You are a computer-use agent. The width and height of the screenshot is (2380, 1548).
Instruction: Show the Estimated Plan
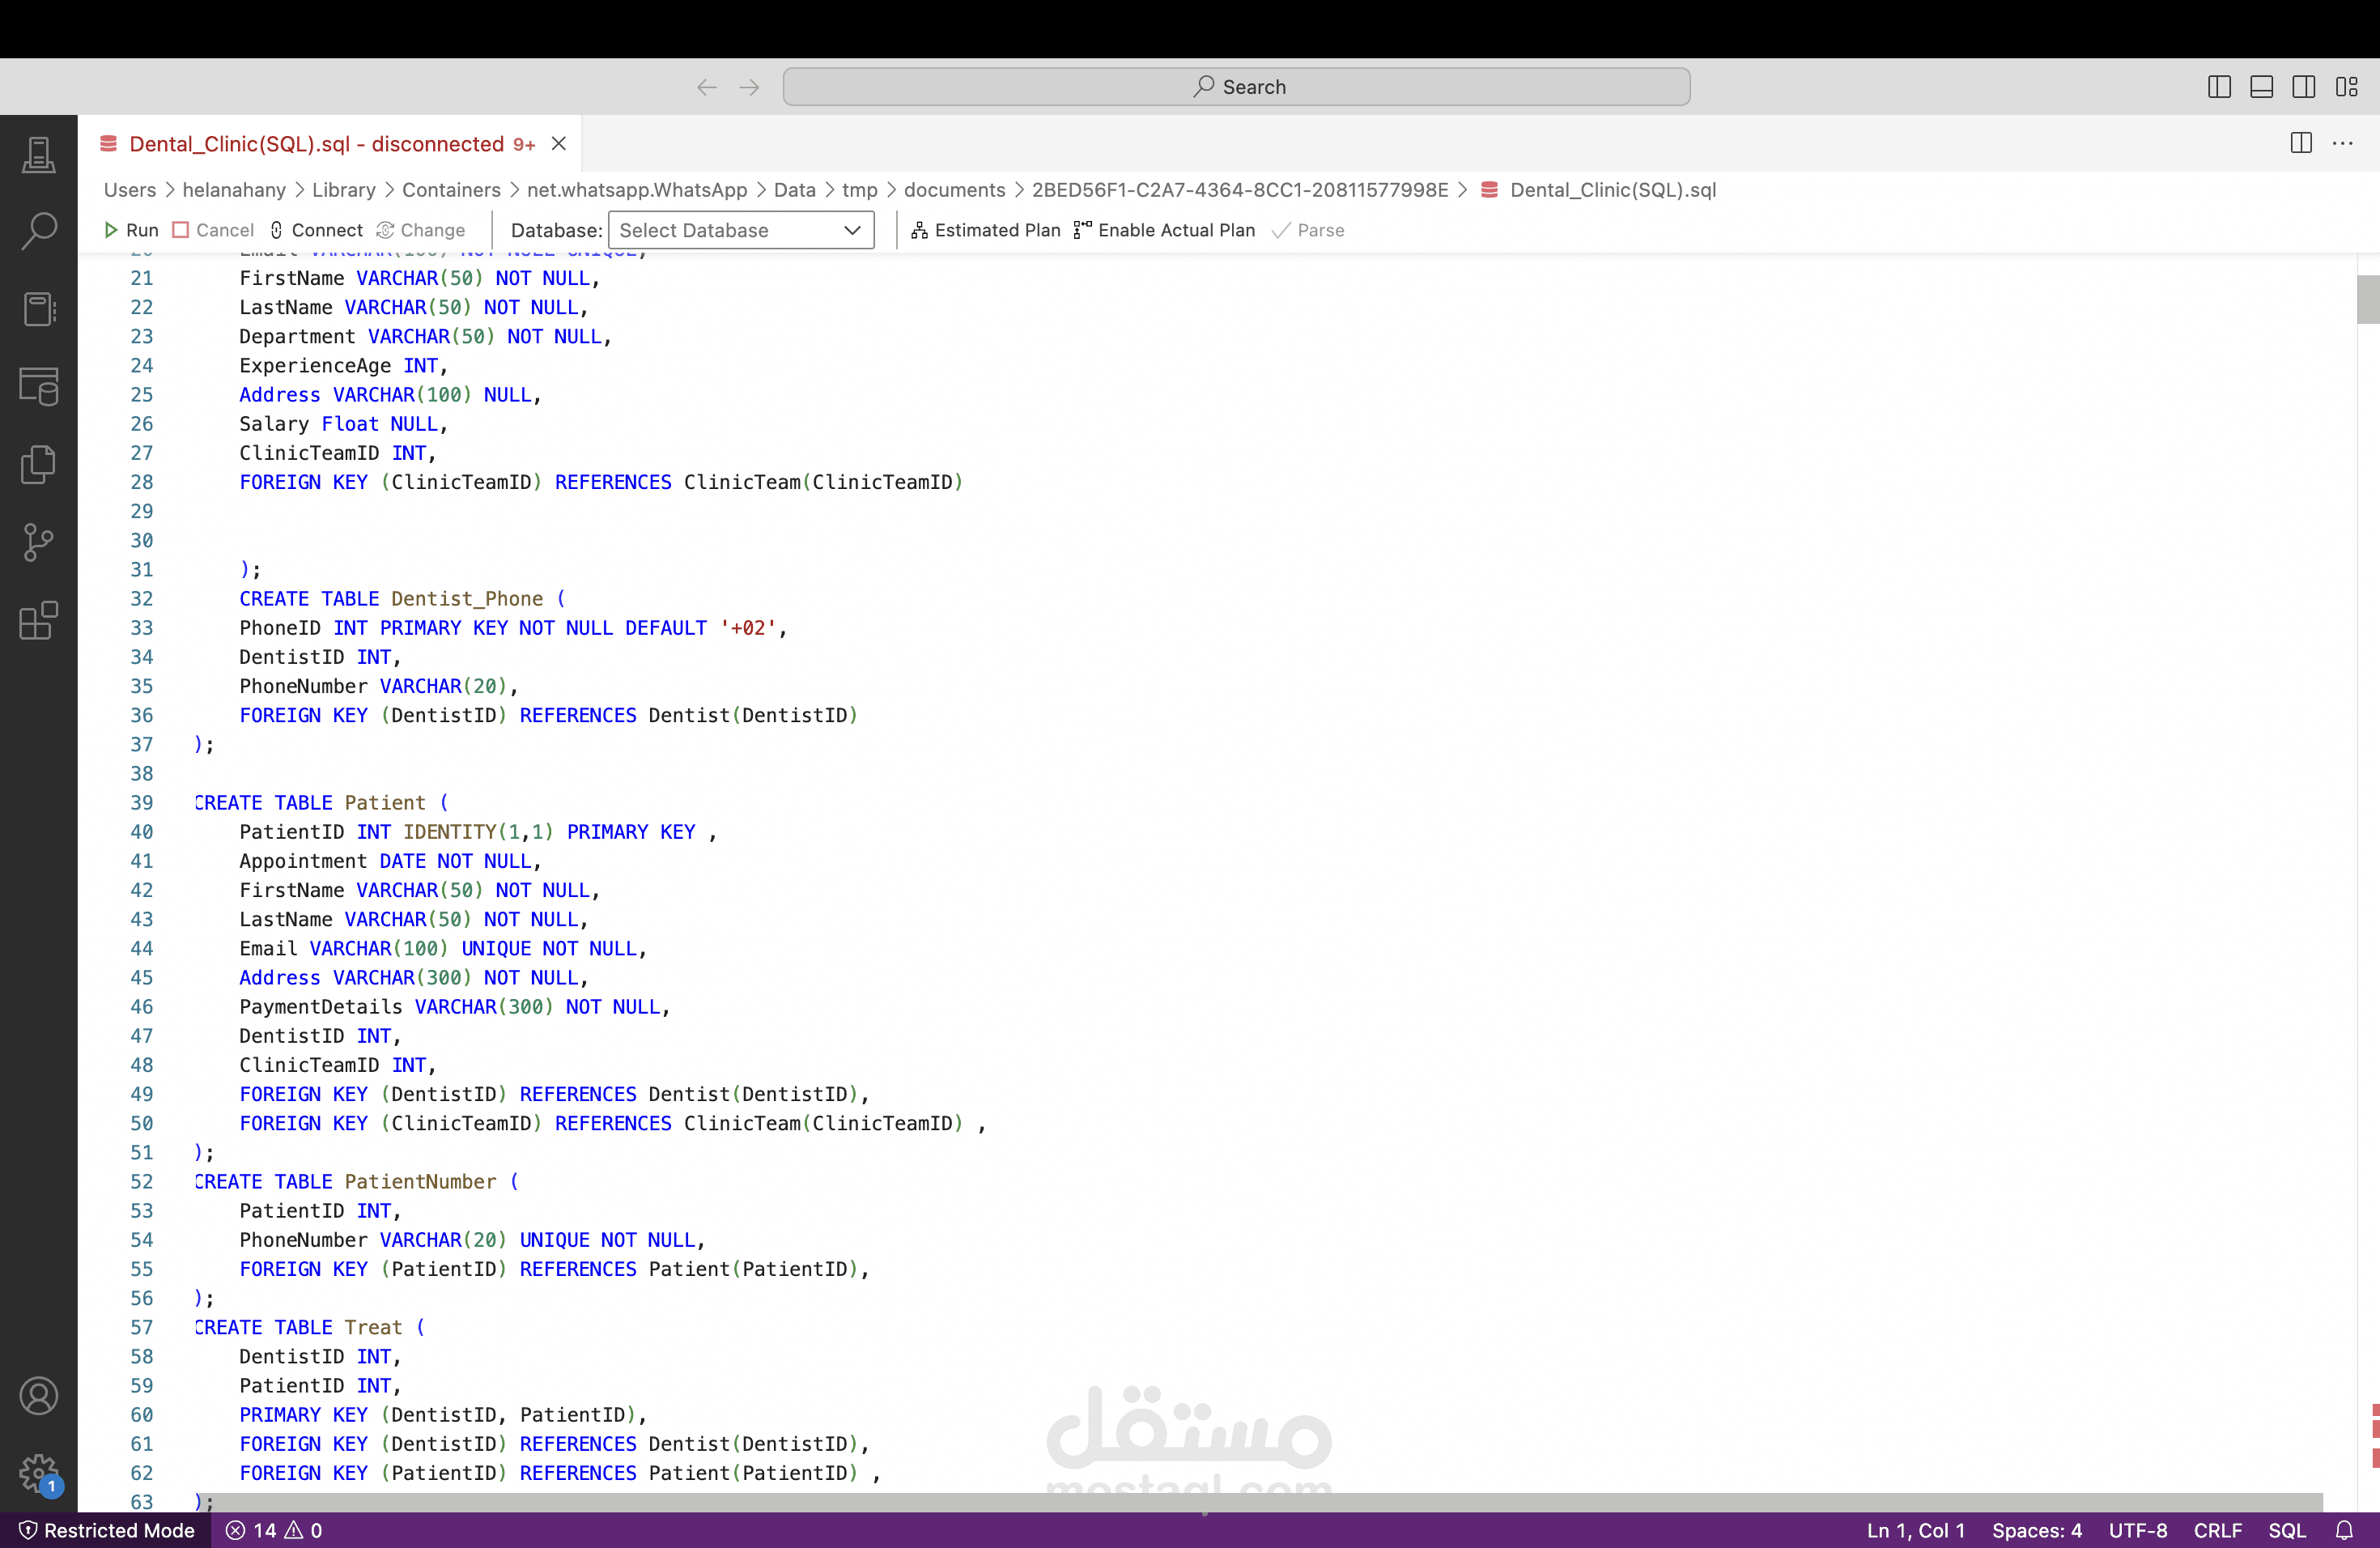pos(985,230)
